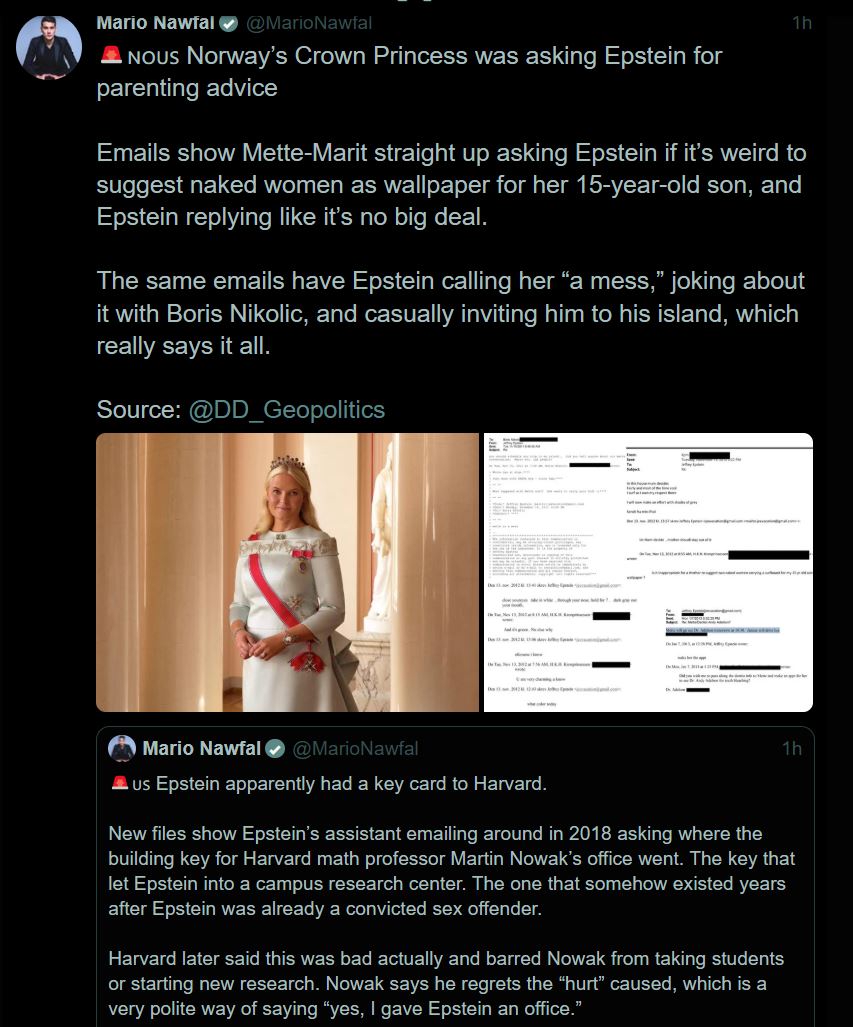Open the @MarioNawfal handle in the quoted post
Viewport: 853px width, 1027px height.
(x=355, y=748)
